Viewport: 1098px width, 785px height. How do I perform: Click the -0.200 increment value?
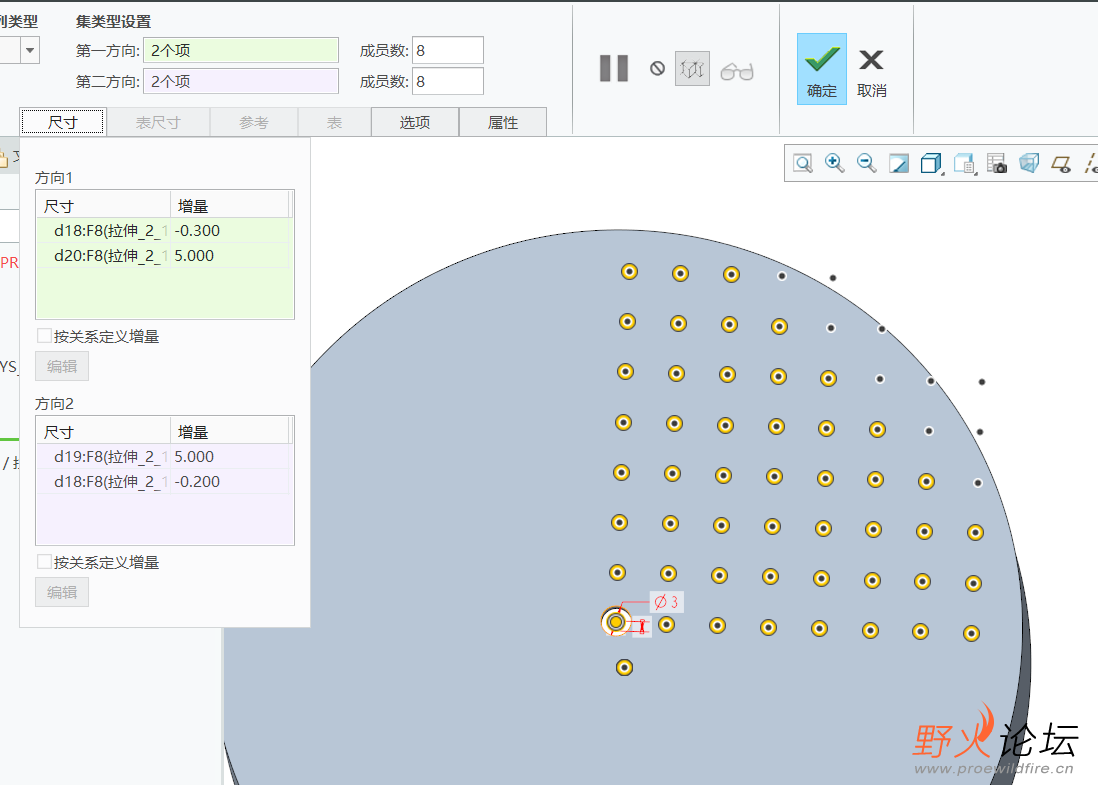197,482
